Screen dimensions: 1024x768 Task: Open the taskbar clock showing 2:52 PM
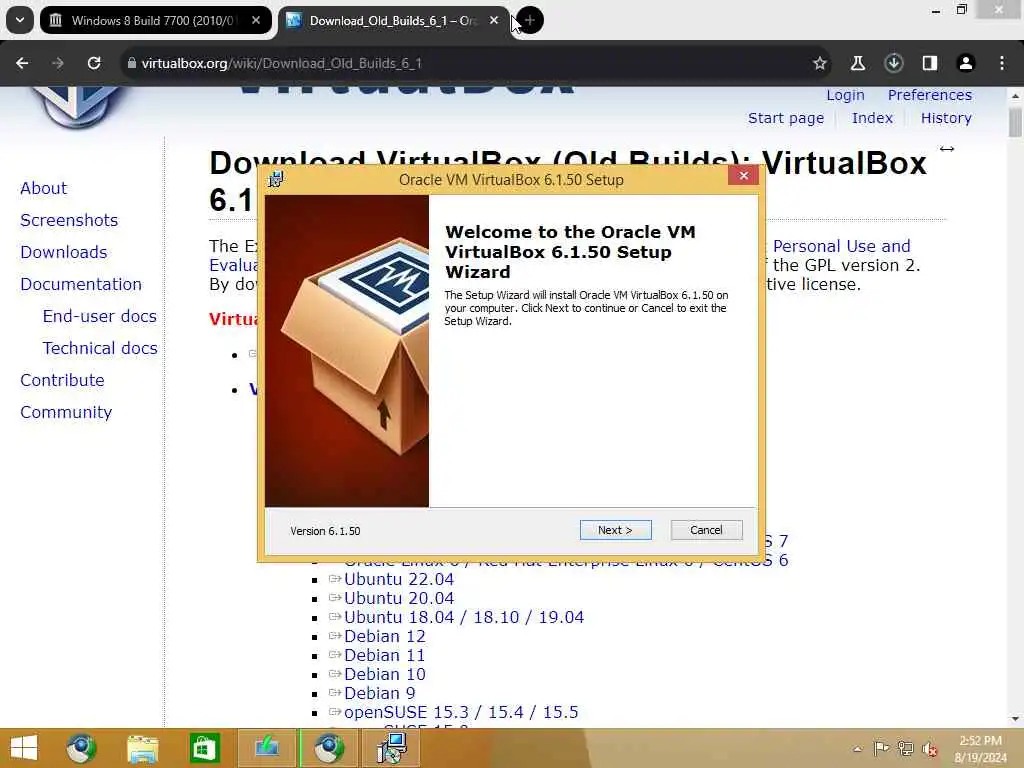[980, 749]
